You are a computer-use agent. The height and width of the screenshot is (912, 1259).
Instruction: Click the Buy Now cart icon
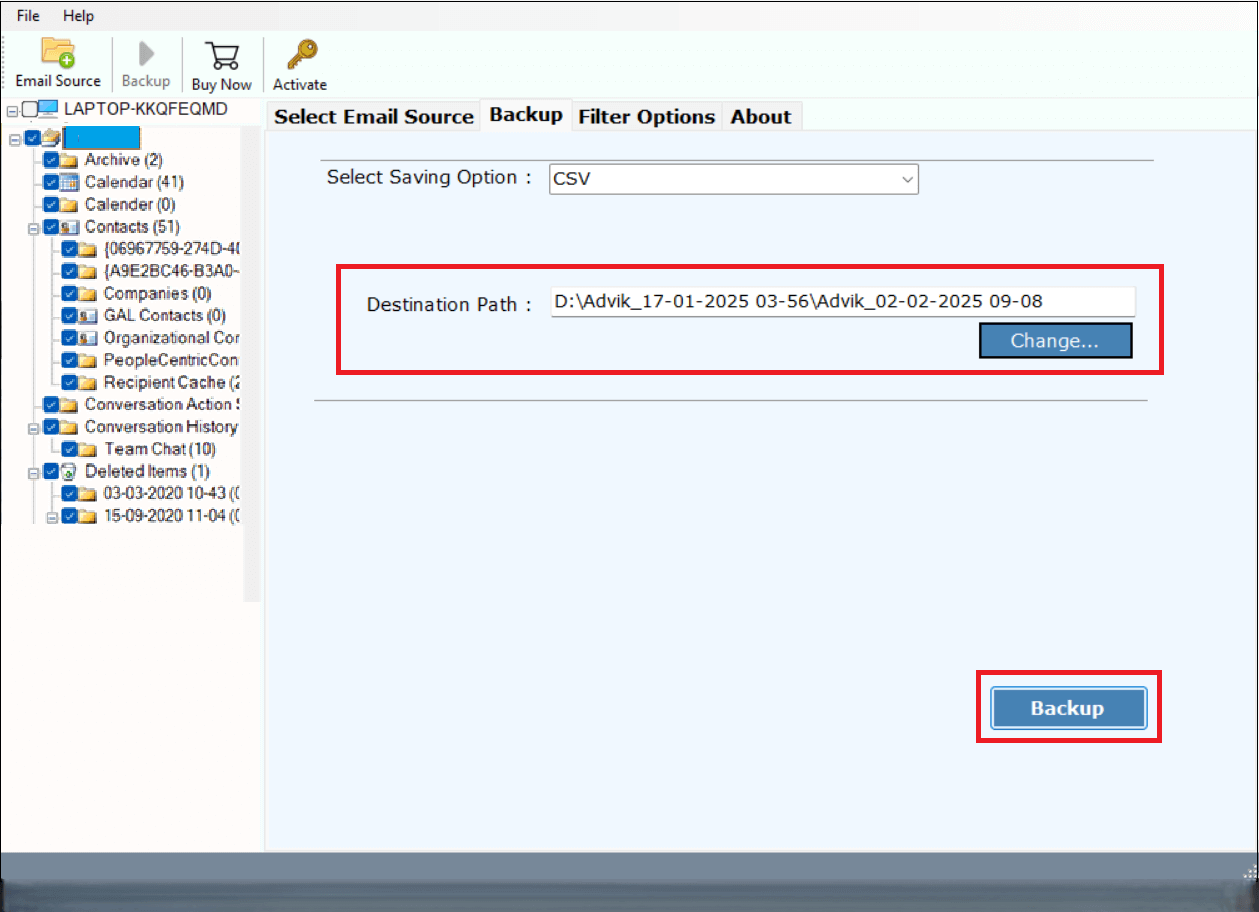[221, 56]
